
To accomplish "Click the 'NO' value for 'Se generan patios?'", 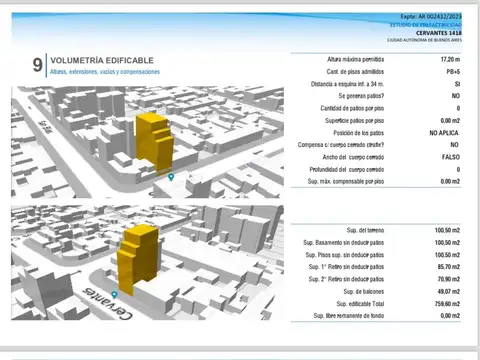I will click(456, 96).
